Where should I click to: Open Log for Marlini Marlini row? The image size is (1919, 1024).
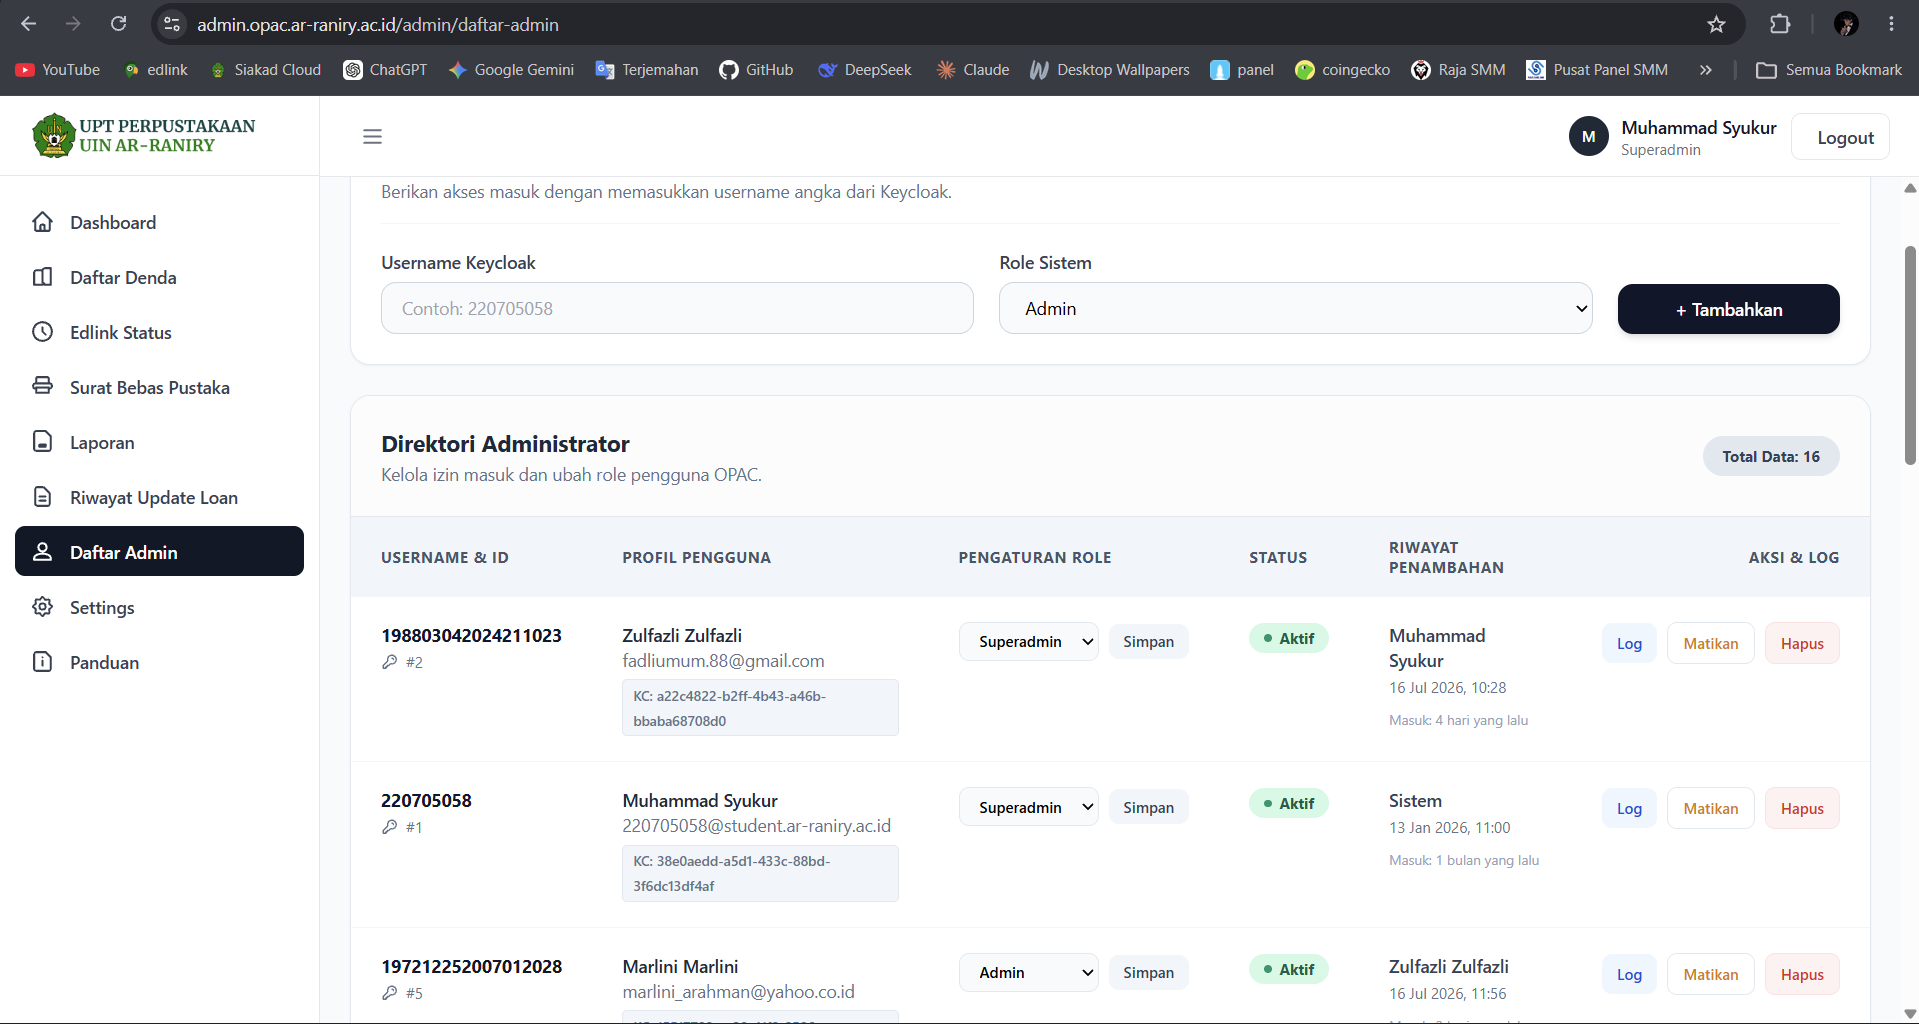pyautogui.click(x=1629, y=975)
